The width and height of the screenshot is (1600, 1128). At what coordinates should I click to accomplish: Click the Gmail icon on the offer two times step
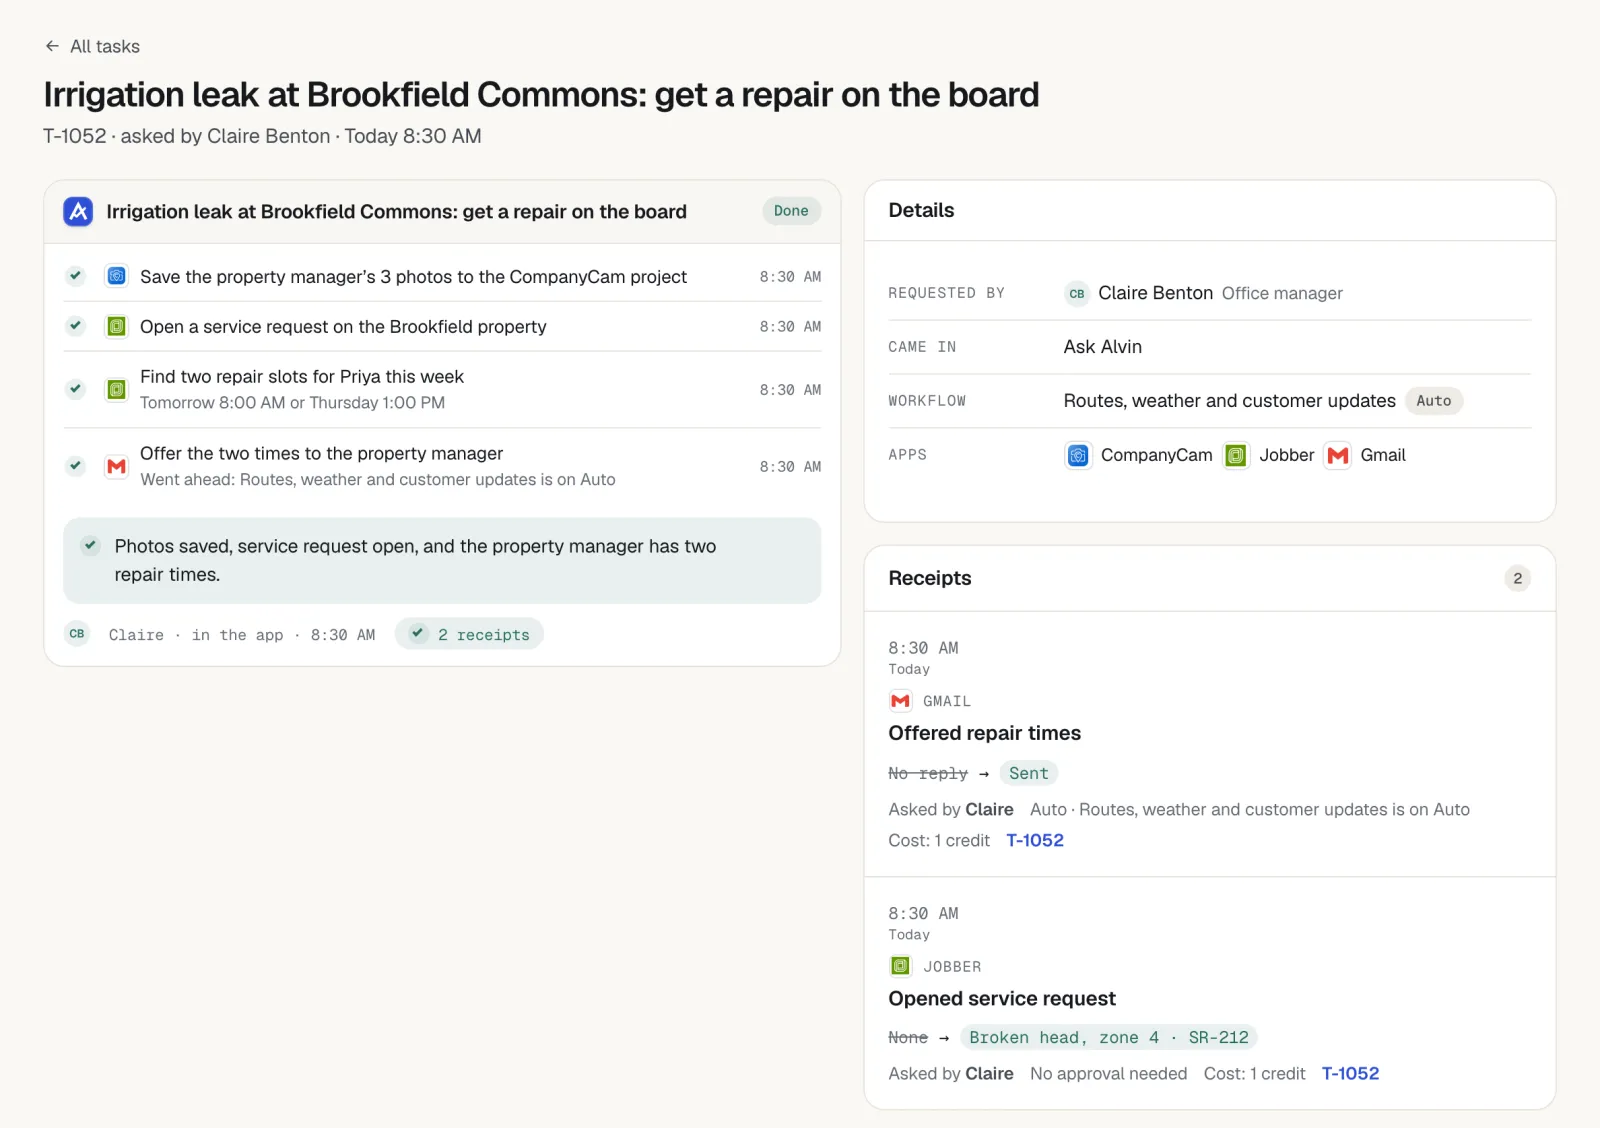pos(117,466)
